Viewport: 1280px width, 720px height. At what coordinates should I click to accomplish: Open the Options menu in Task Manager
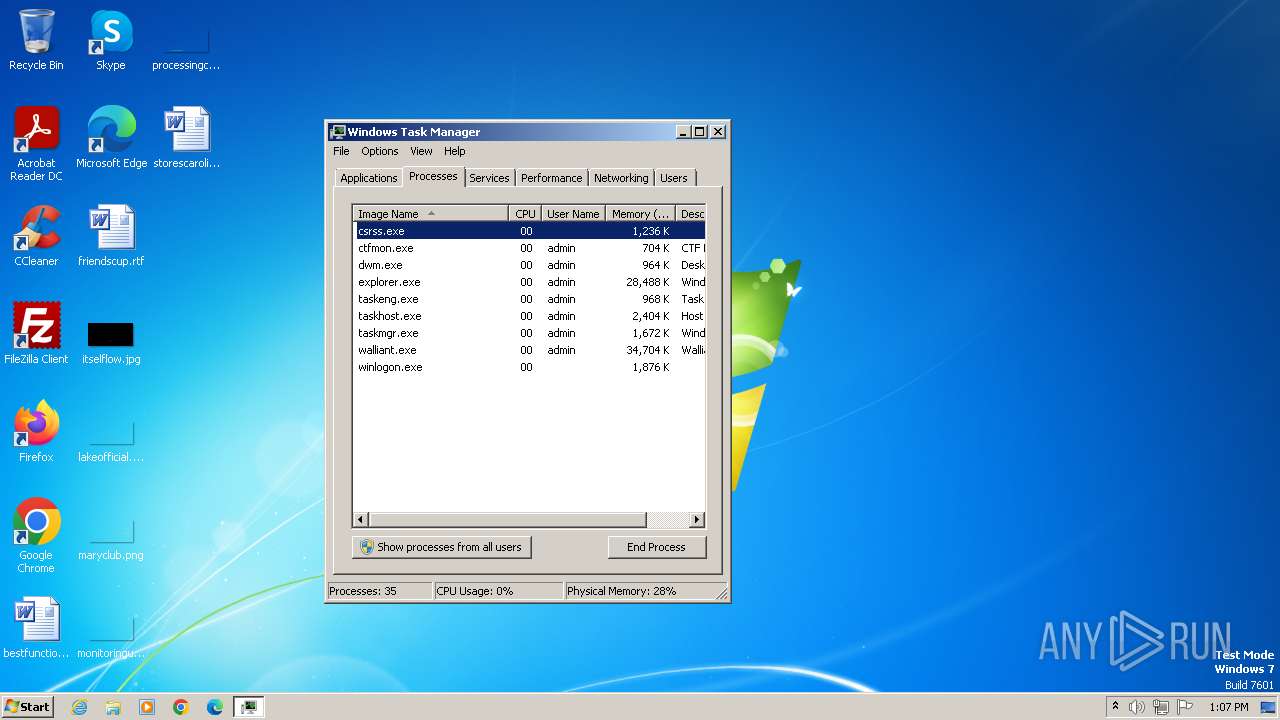[380, 151]
